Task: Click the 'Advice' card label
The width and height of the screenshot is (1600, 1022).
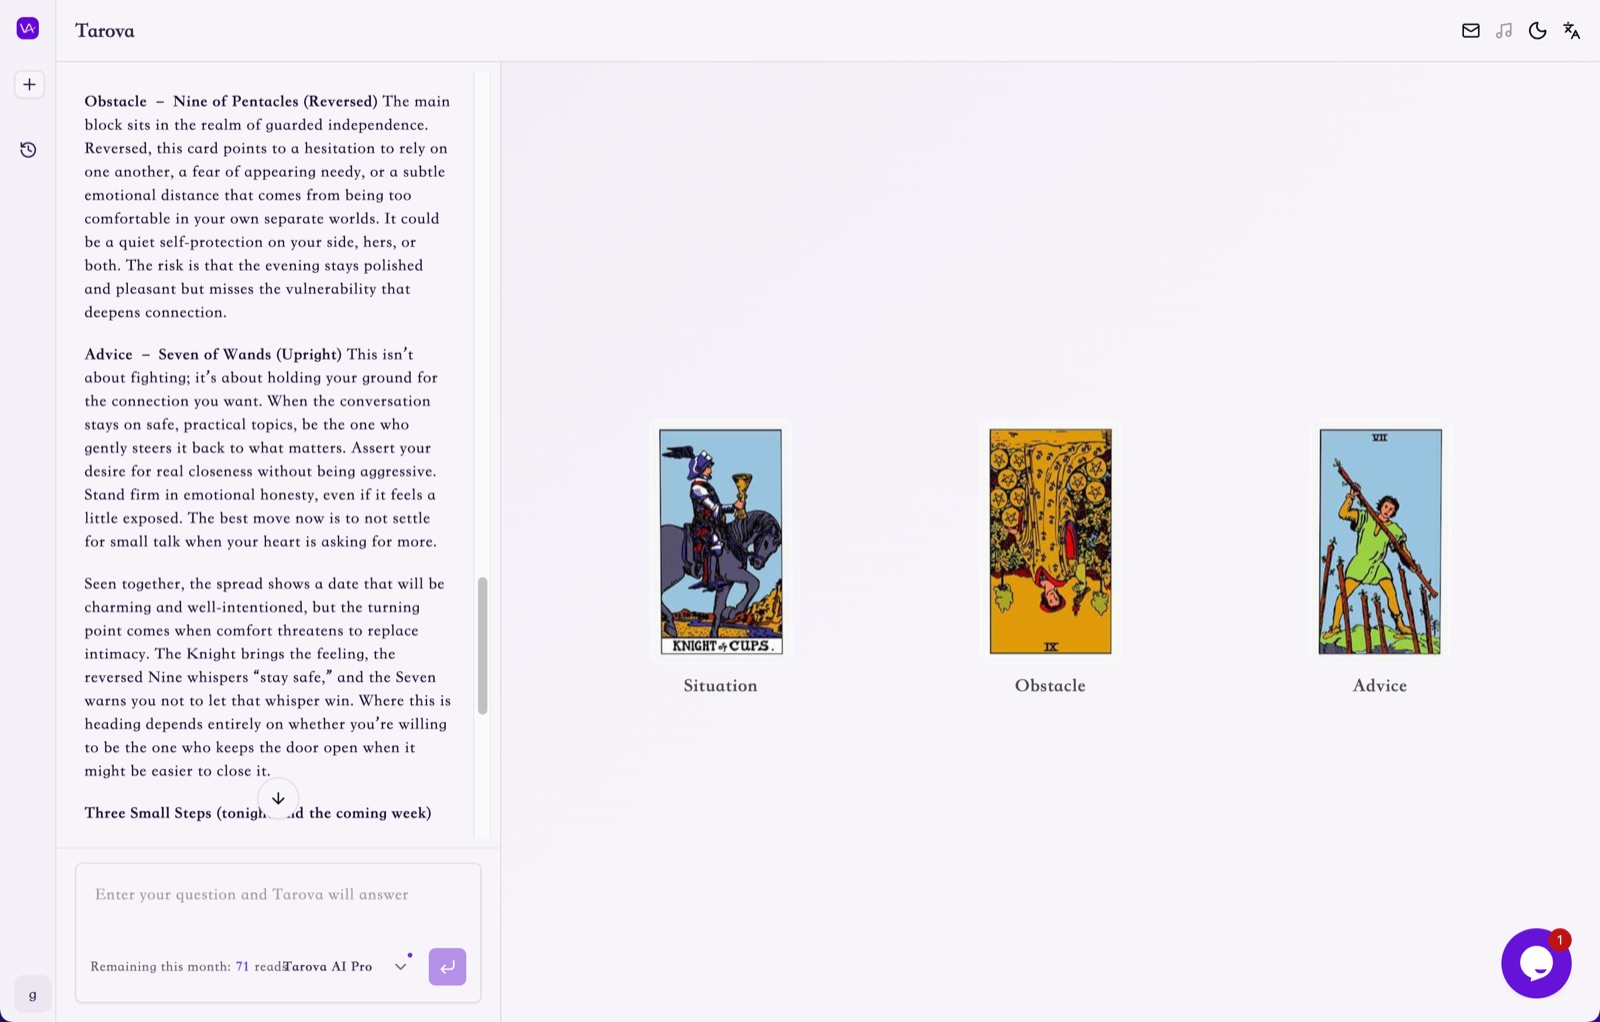Action: point(1380,686)
